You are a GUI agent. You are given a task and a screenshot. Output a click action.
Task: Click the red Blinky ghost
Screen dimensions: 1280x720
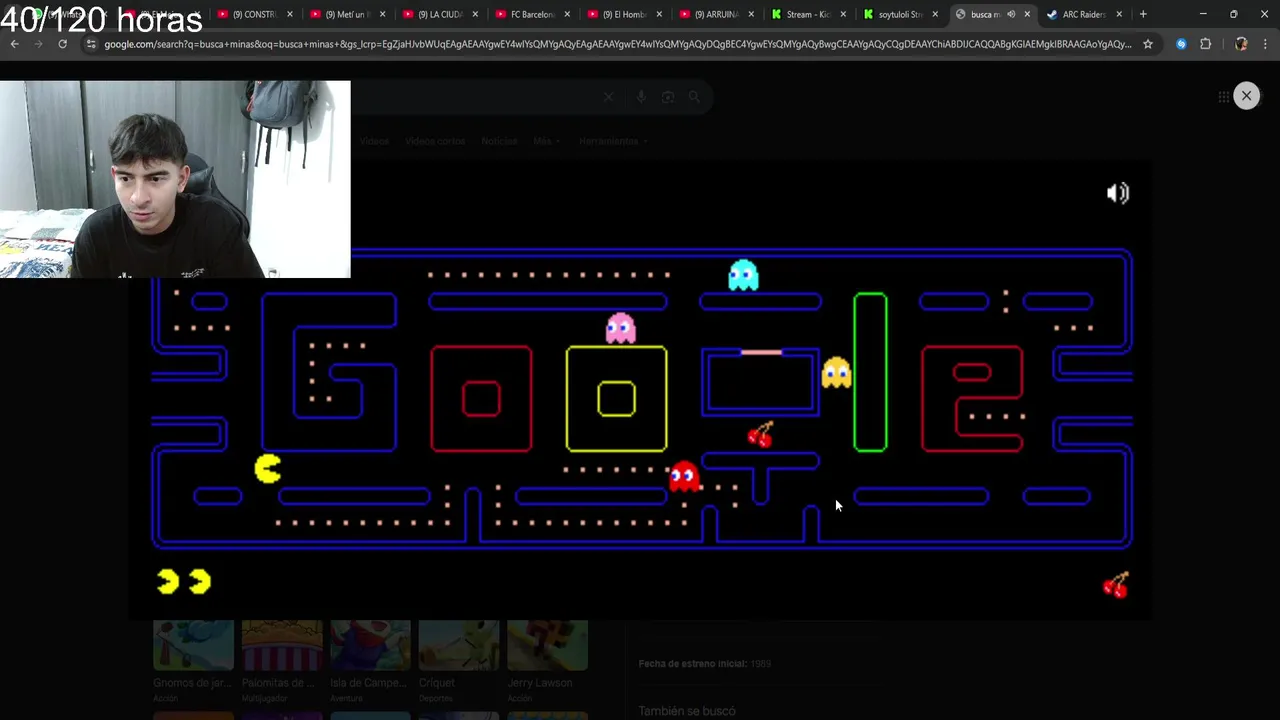684,476
